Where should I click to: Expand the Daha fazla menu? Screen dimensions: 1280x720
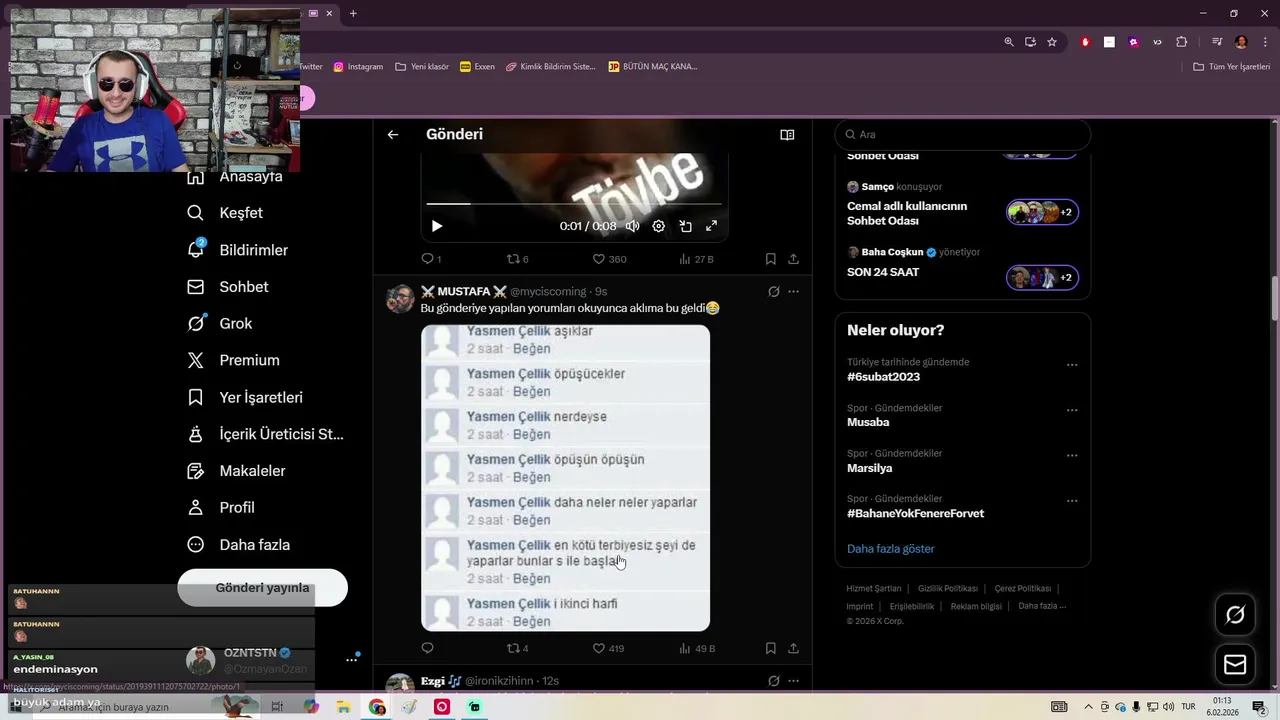[239, 545]
